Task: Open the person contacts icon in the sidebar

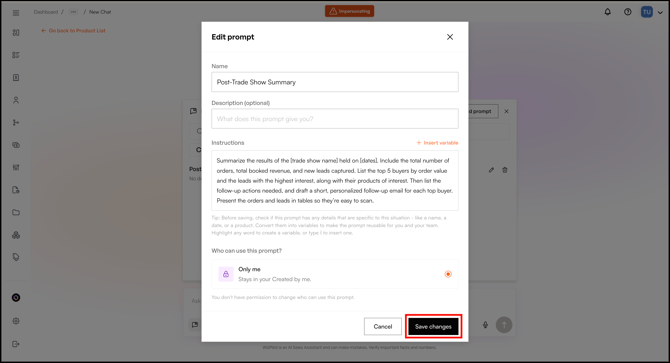Action: (x=16, y=100)
